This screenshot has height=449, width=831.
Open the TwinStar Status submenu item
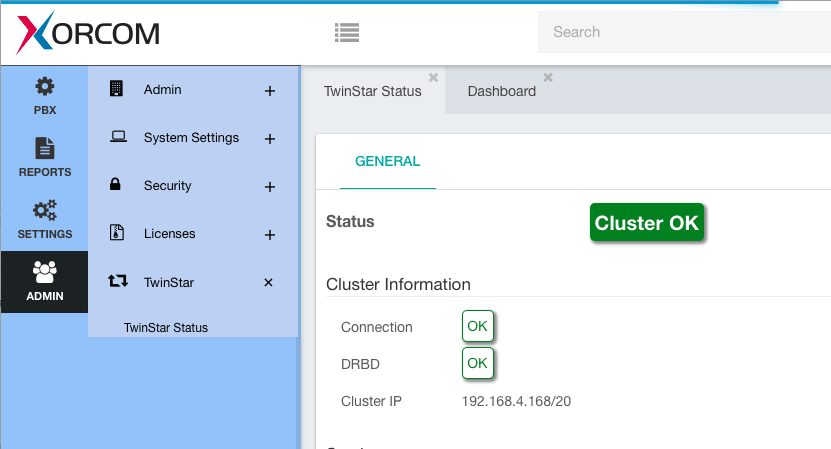tap(166, 328)
